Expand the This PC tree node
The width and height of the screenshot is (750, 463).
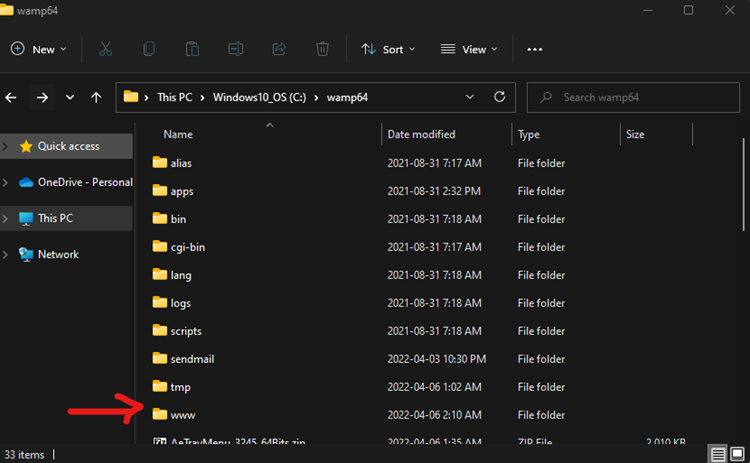[x=5, y=219]
